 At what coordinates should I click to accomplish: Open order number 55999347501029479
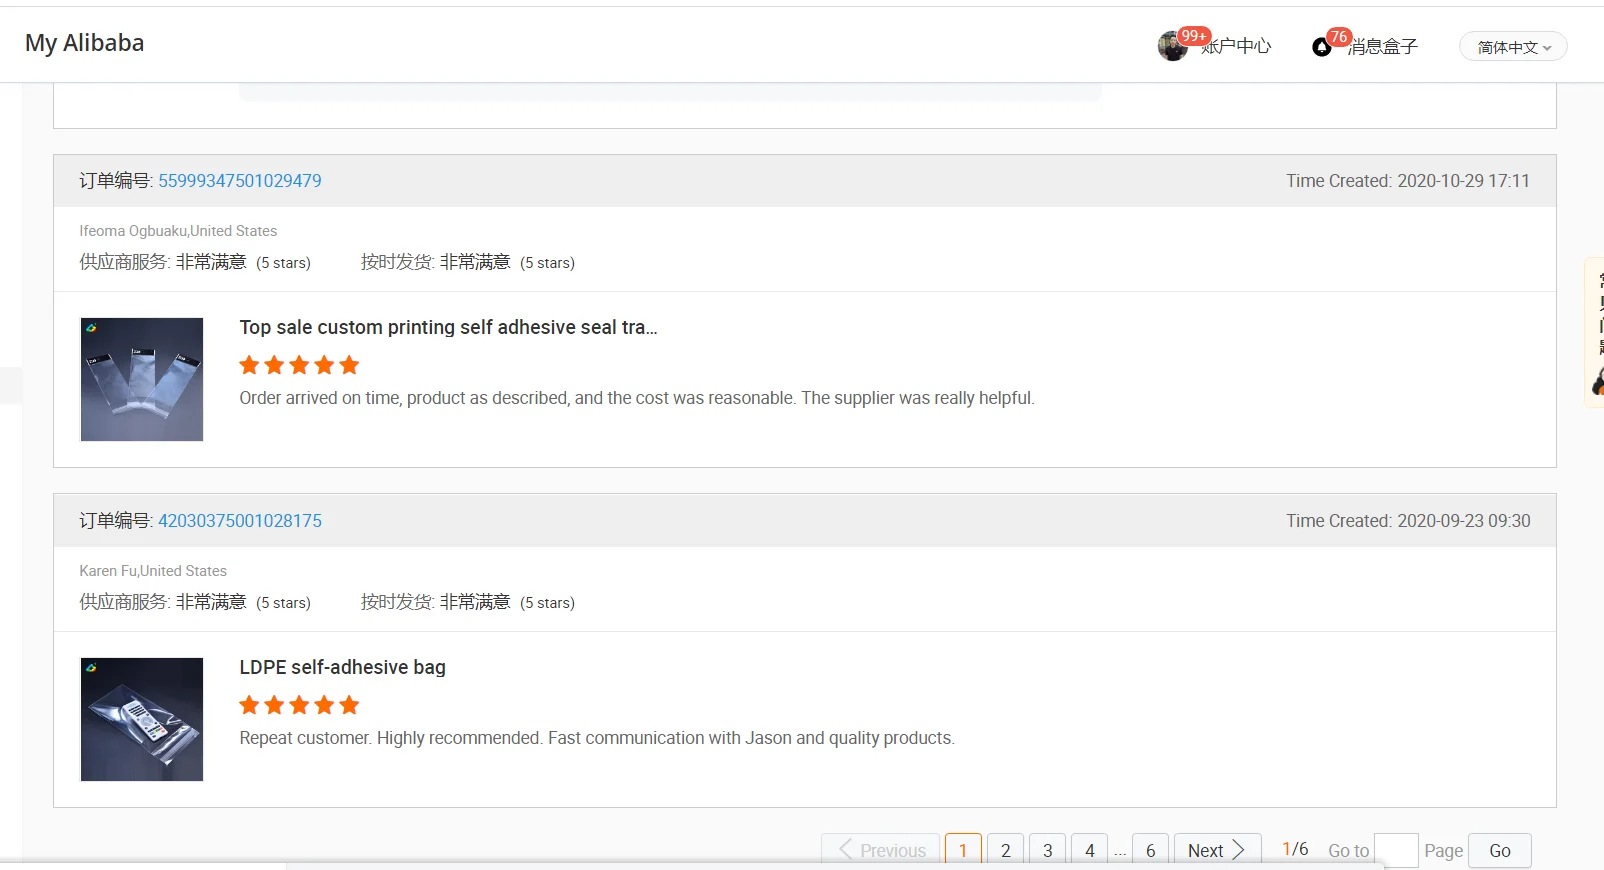click(x=240, y=181)
